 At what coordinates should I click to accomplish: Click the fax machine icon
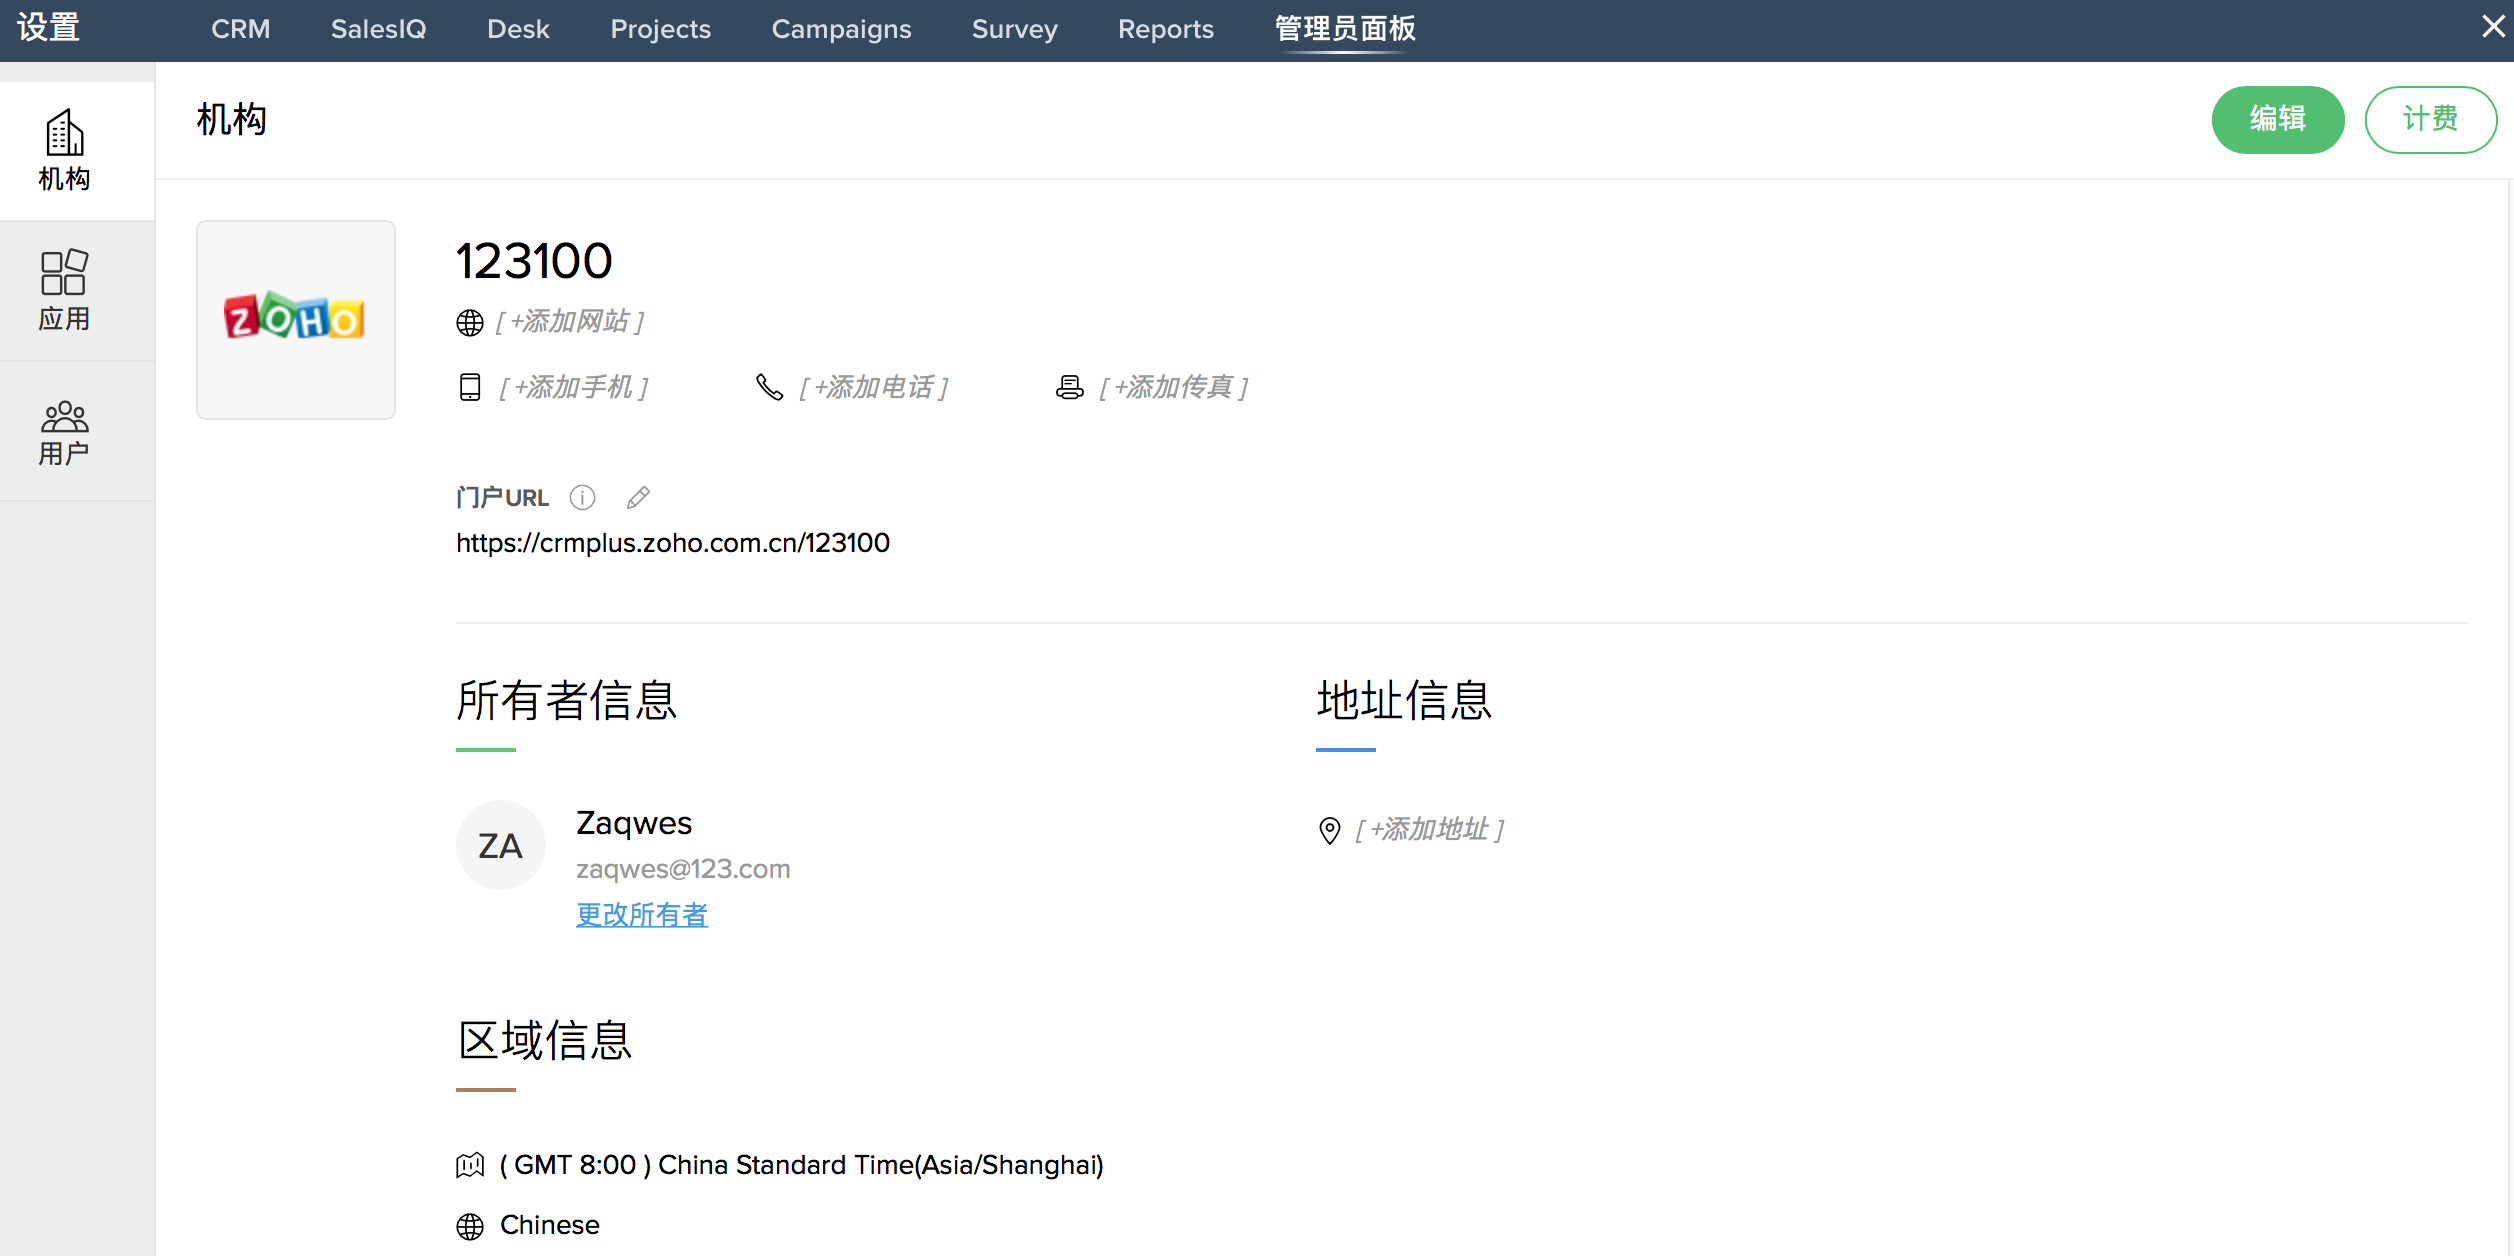(x=1069, y=388)
